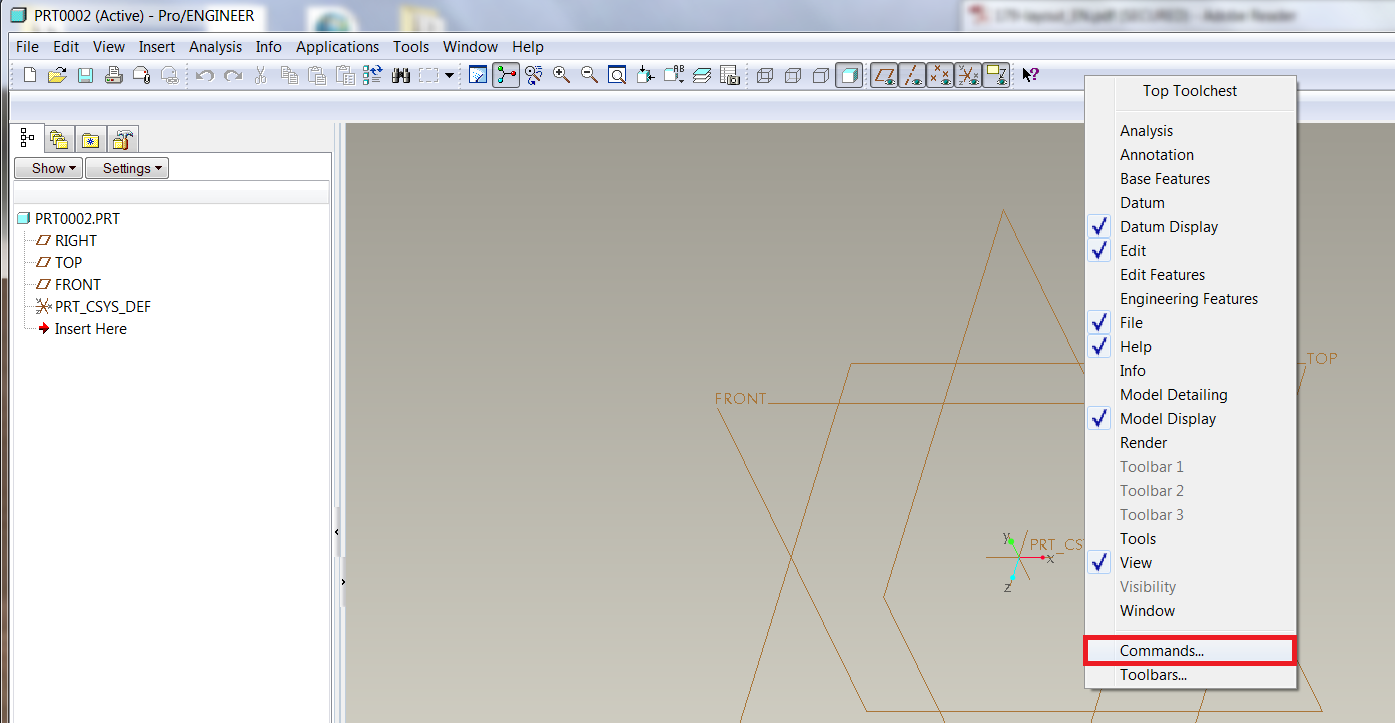Viewport: 1395px width, 723px height.
Task: Click the Undo arrow icon
Action: pyautogui.click(x=205, y=75)
